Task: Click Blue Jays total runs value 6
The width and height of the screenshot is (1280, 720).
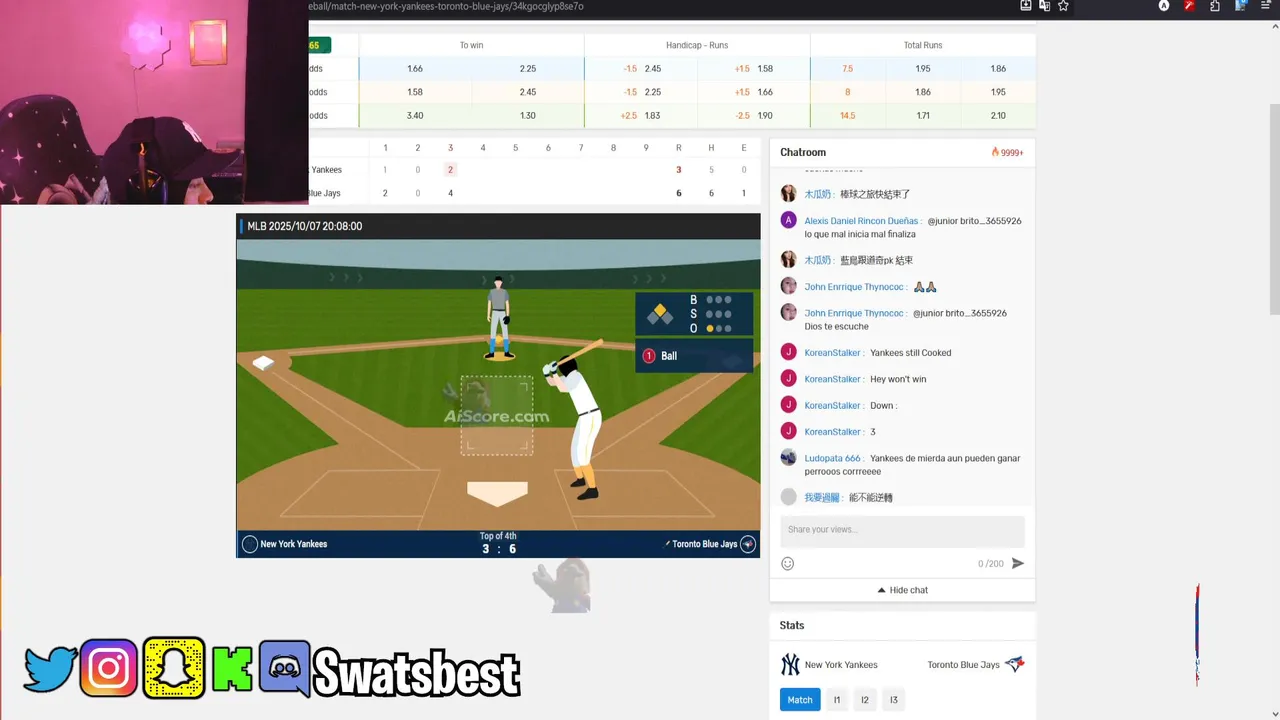Action: coord(679,193)
